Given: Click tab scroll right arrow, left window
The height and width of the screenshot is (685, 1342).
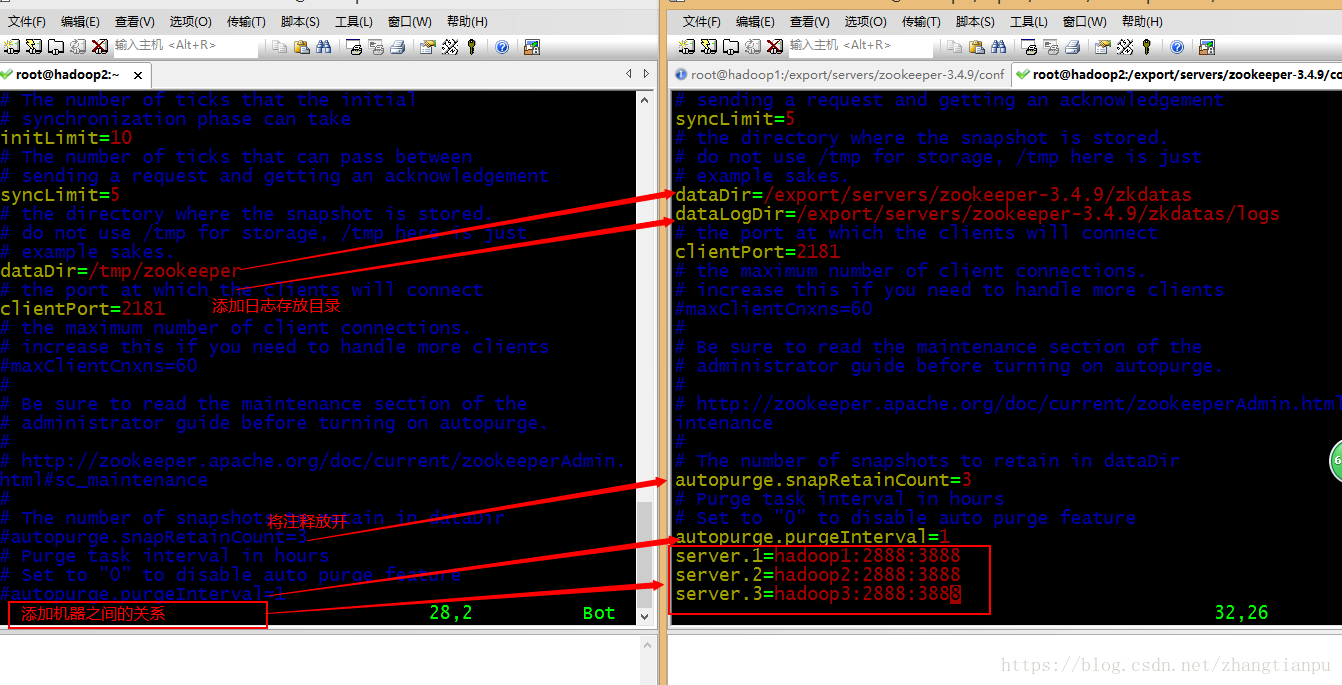Looking at the screenshot, I should click(646, 74).
